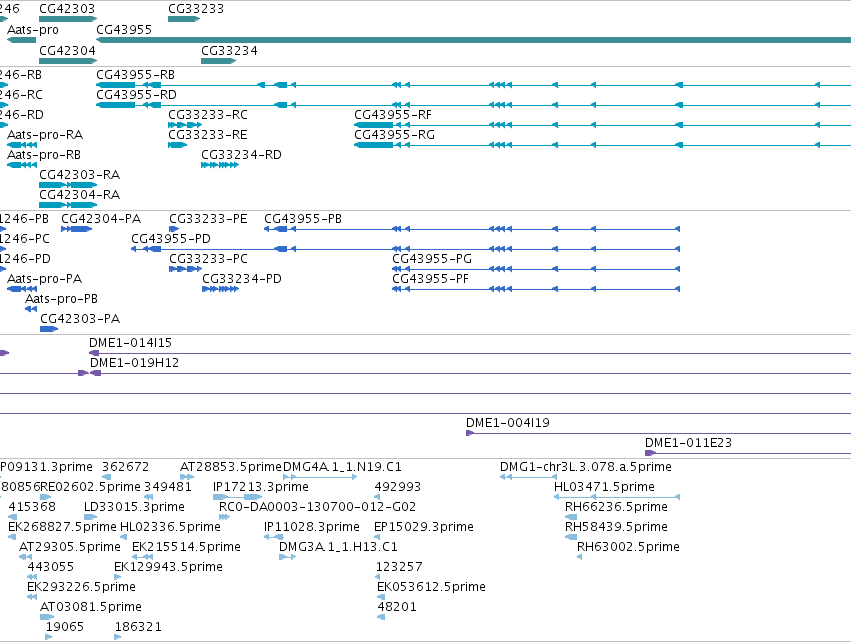Click EST 123257
851x642 pixels.
tap(399, 567)
